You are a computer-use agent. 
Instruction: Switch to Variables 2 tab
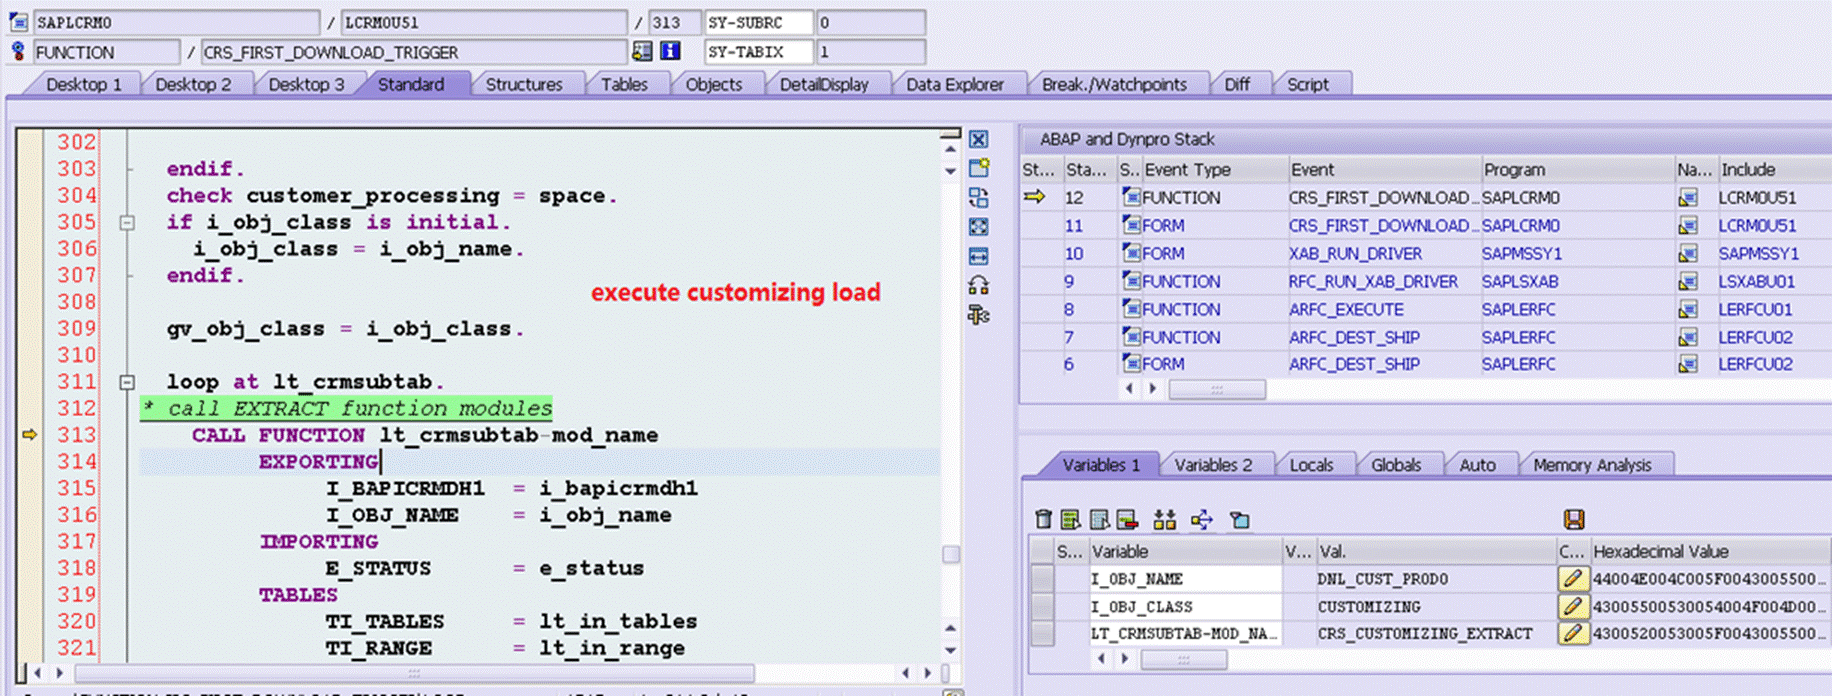point(1213,465)
